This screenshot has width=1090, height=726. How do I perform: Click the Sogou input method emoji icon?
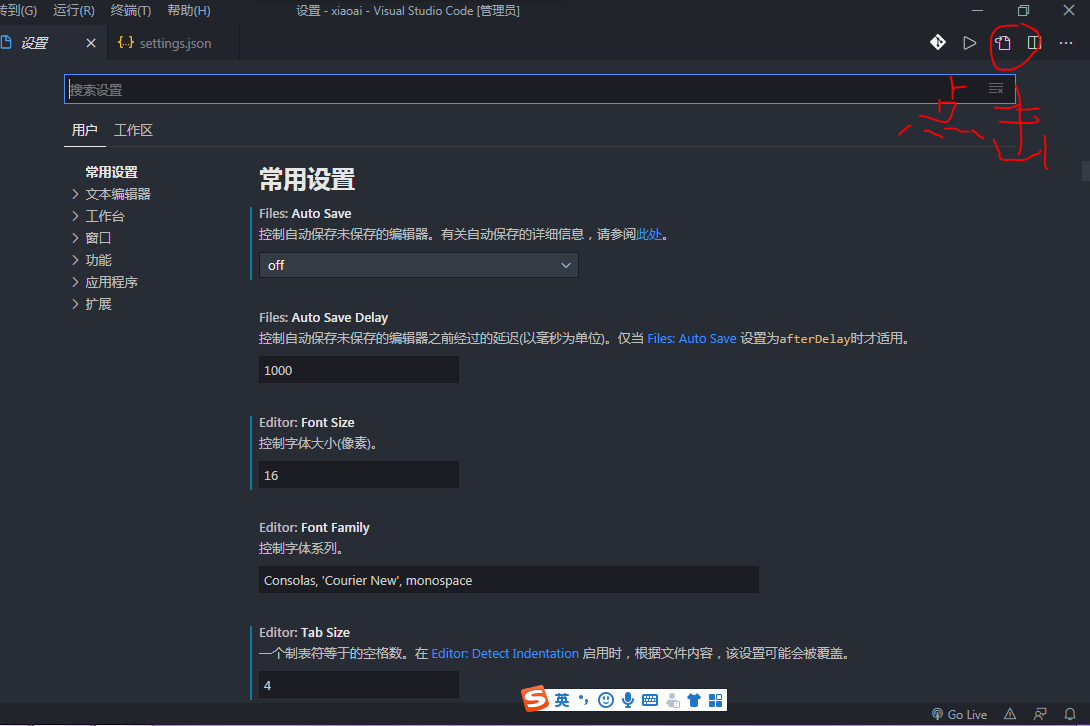click(608, 700)
